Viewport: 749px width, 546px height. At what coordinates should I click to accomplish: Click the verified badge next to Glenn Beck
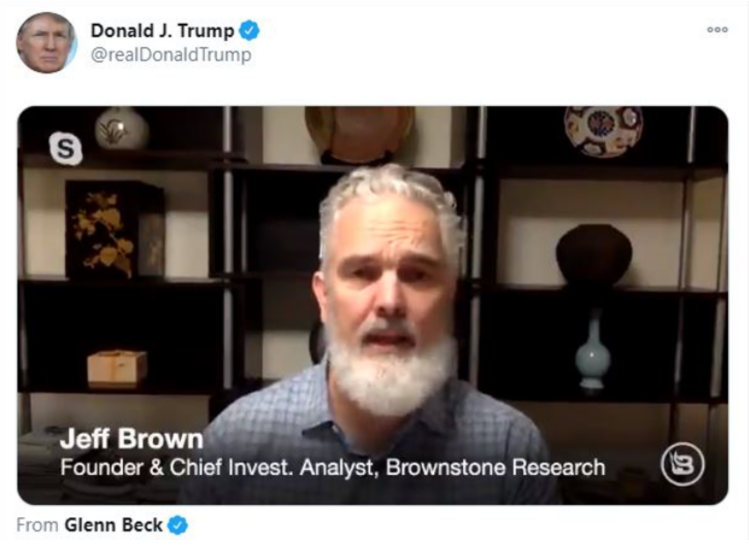click(x=178, y=525)
